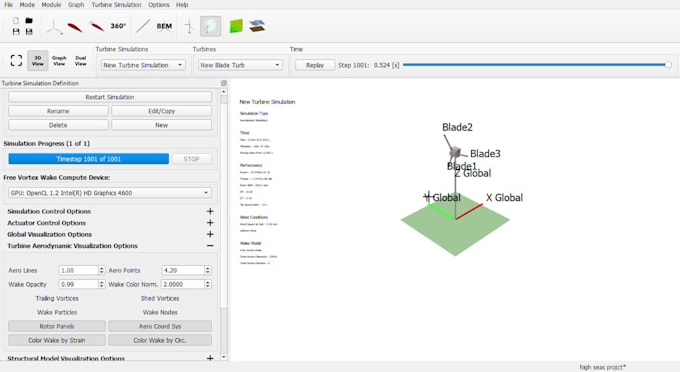Open the Options menu
The image size is (680, 372).
point(159,5)
